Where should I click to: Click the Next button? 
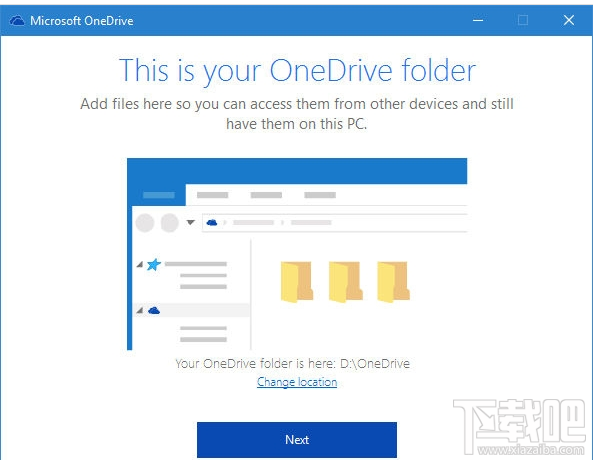[297, 440]
